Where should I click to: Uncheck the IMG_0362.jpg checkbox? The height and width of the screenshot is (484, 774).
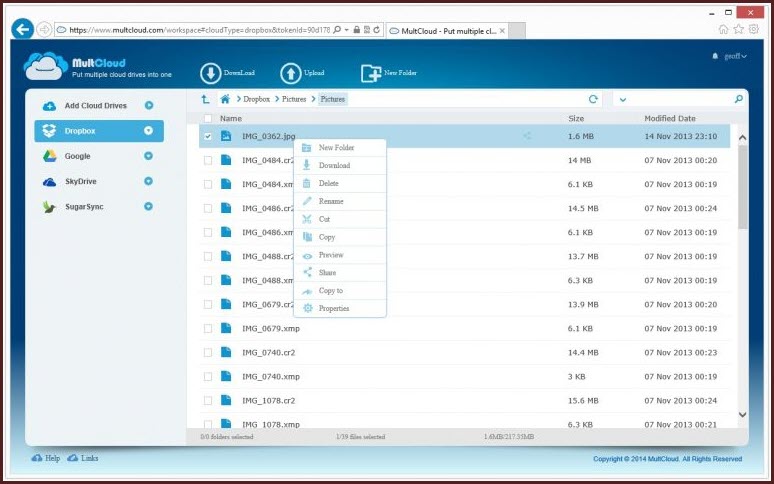pyautogui.click(x=208, y=136)
